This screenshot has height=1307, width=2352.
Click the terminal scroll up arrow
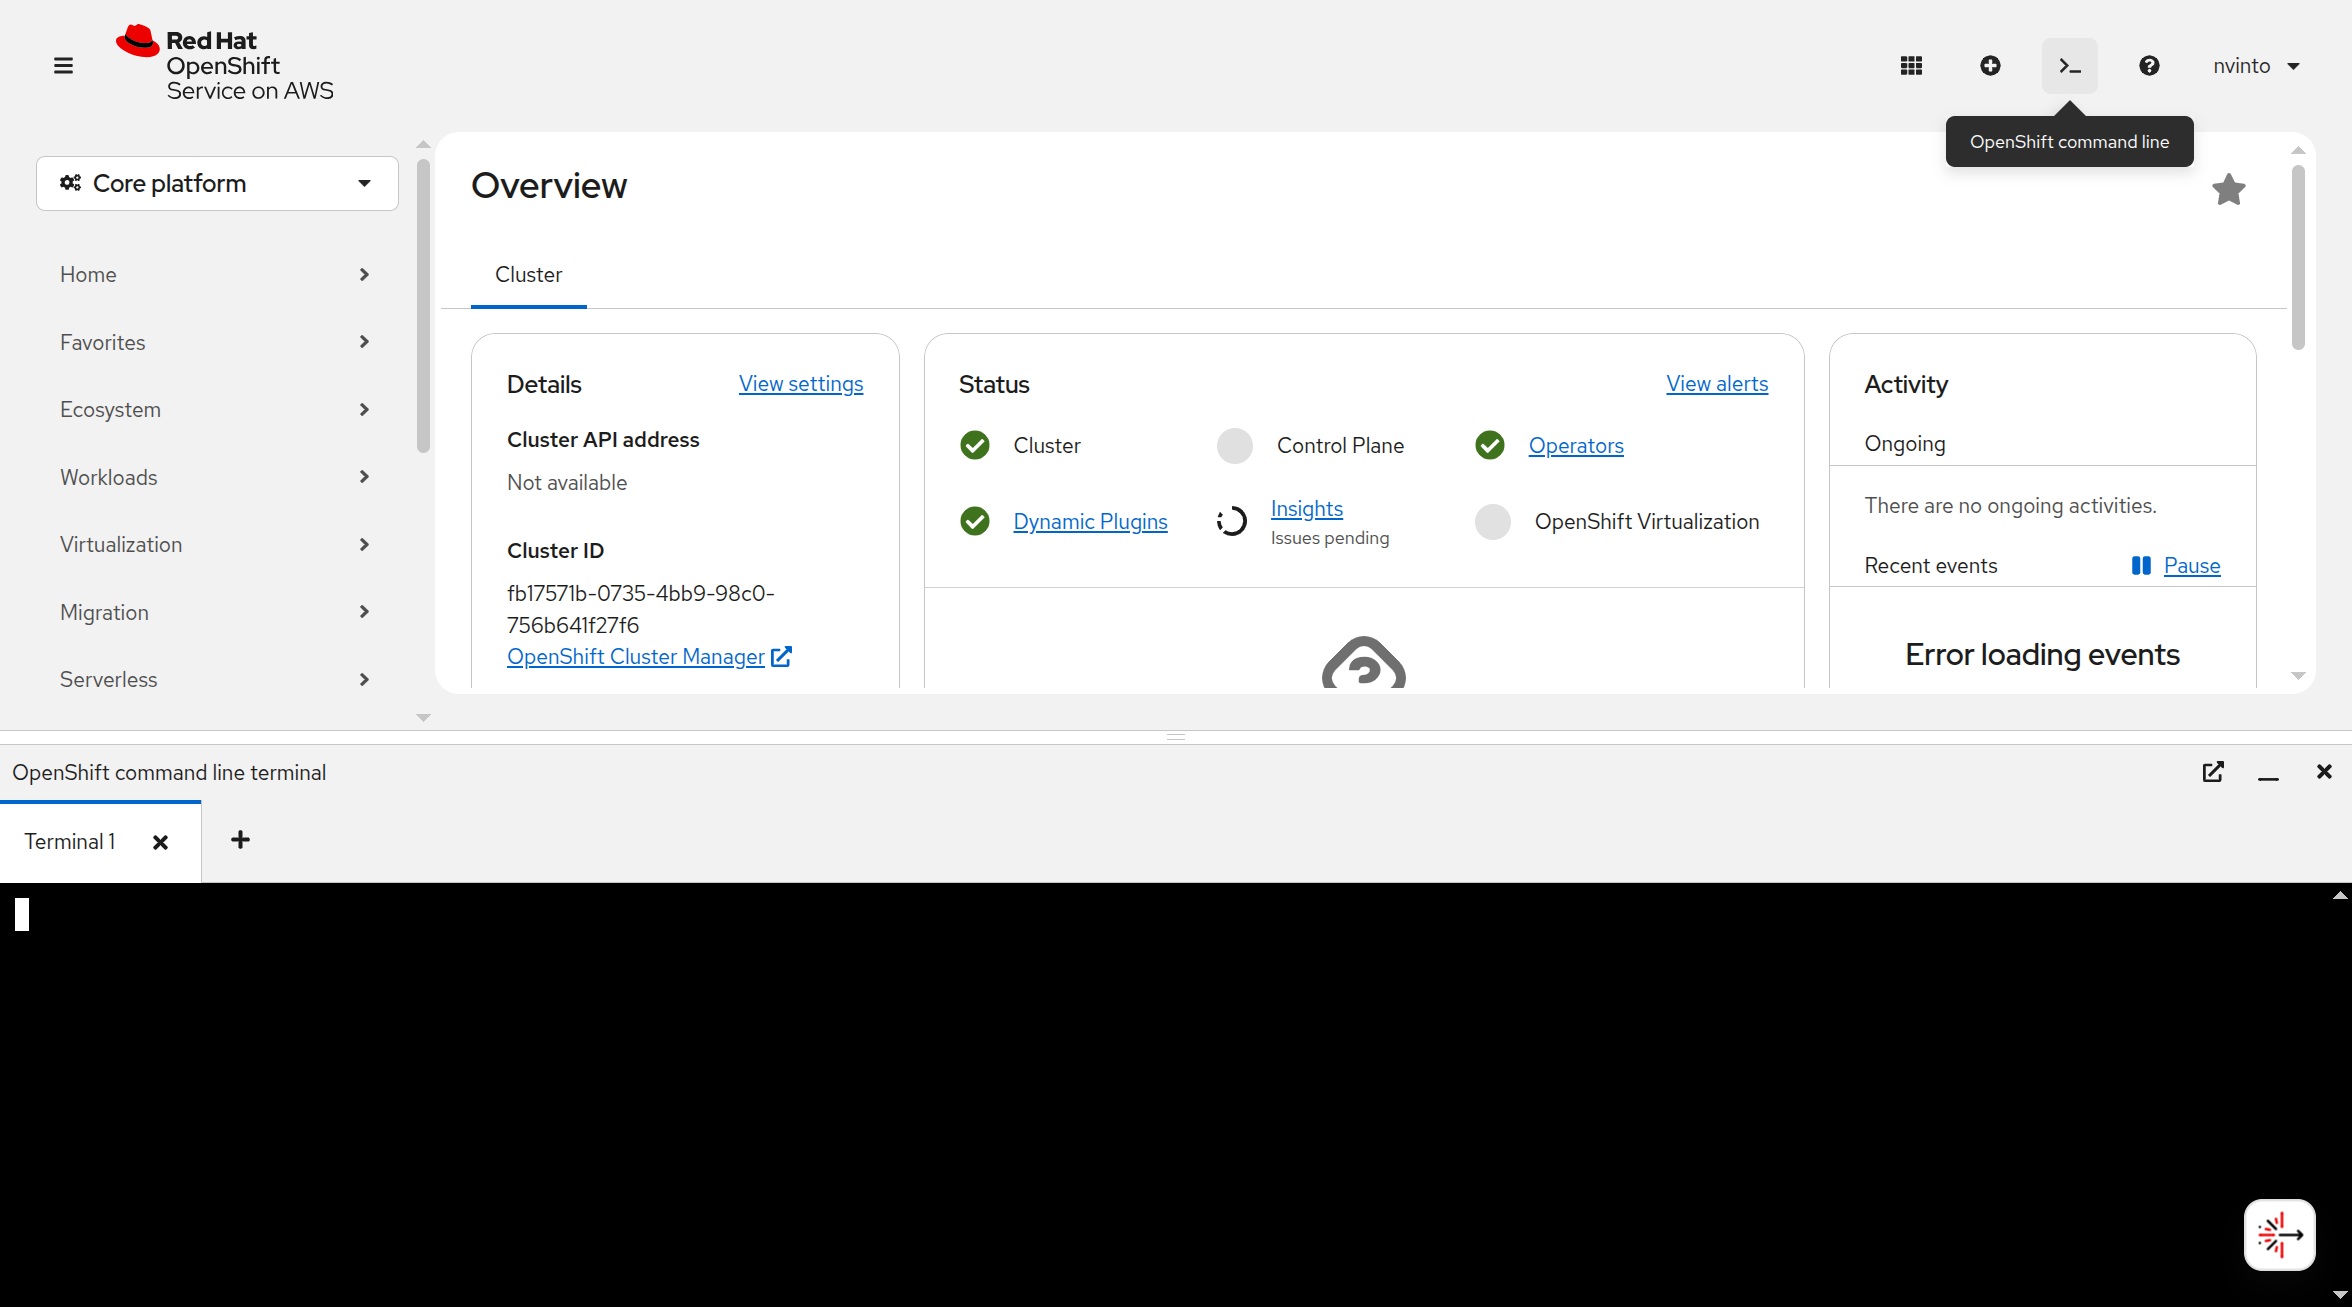point(2340,896)
